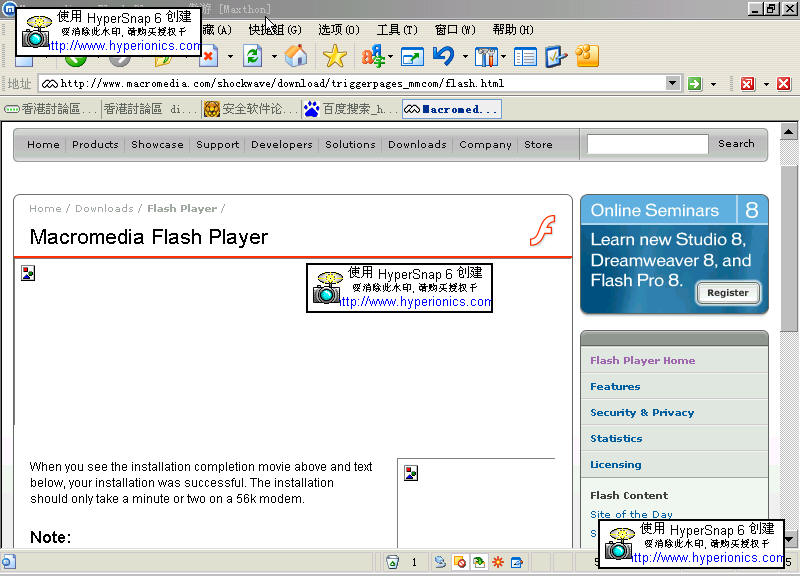Open the Security & Privacy sidebar link
This screenshot has width=800, height=576.
click(x=642, y=412)
